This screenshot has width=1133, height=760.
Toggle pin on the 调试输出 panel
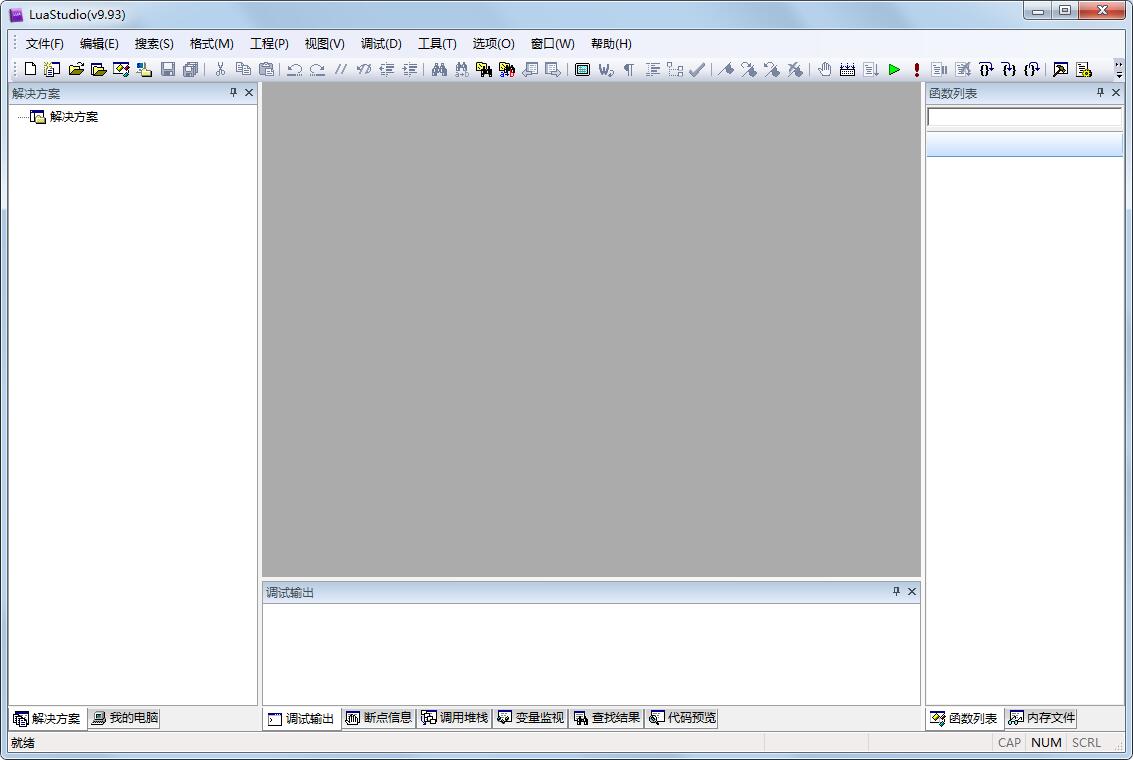pyautogui.click(x=896, y=591)
